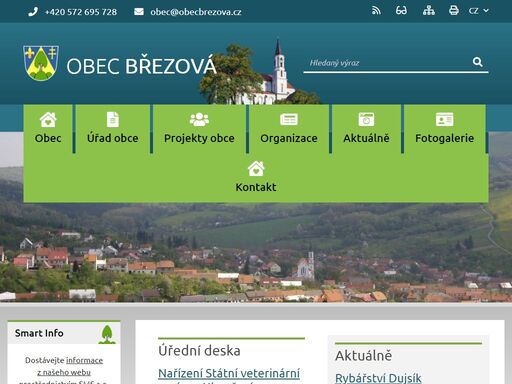Open the Nařízení Státní veterinární link
The height and width of the screenshot is (384, 512).
coord(229,373)
